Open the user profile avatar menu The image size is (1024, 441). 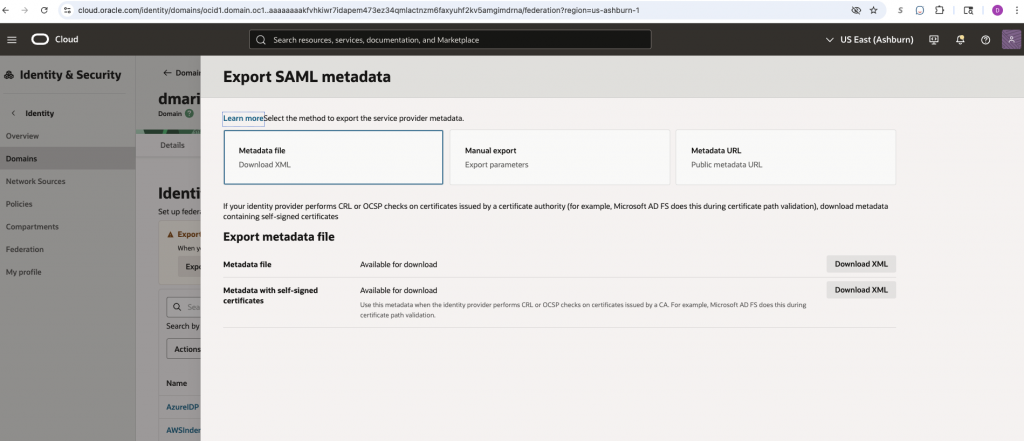tap(1011, 40)
